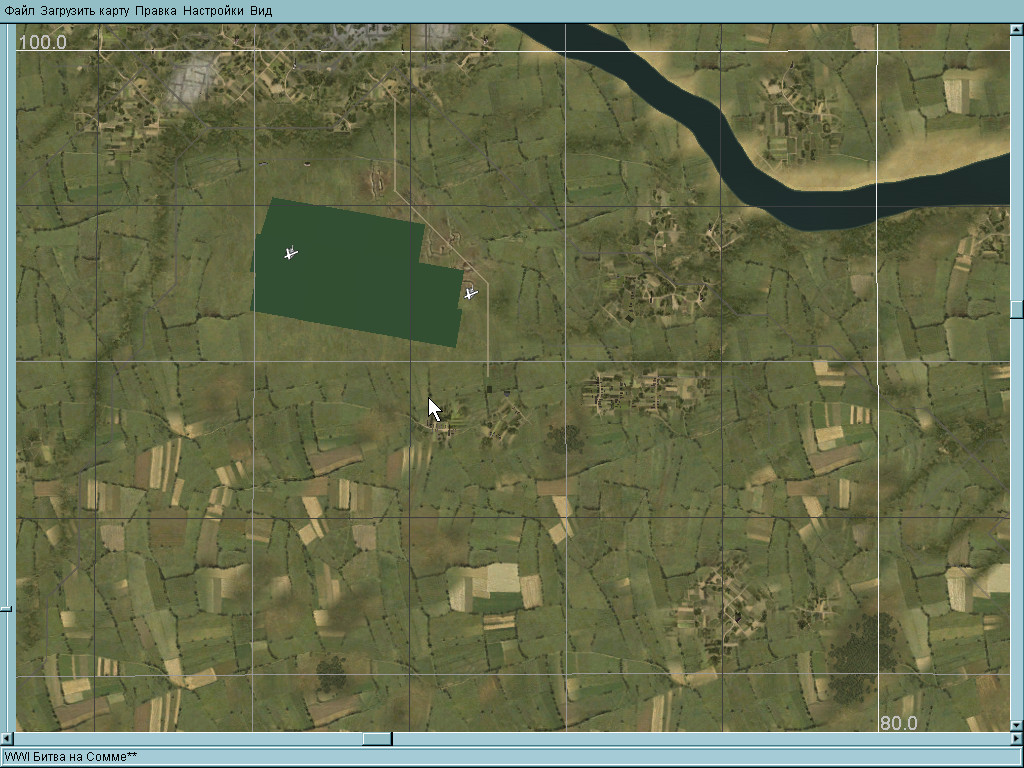
Task: Click the vertical scrollbar thumb
Action: [x=1017, y=310]
